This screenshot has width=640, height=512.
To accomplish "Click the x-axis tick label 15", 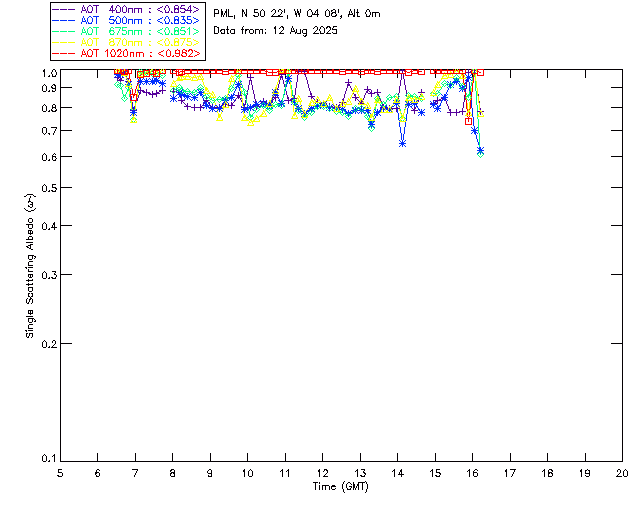I will (435, 473).
